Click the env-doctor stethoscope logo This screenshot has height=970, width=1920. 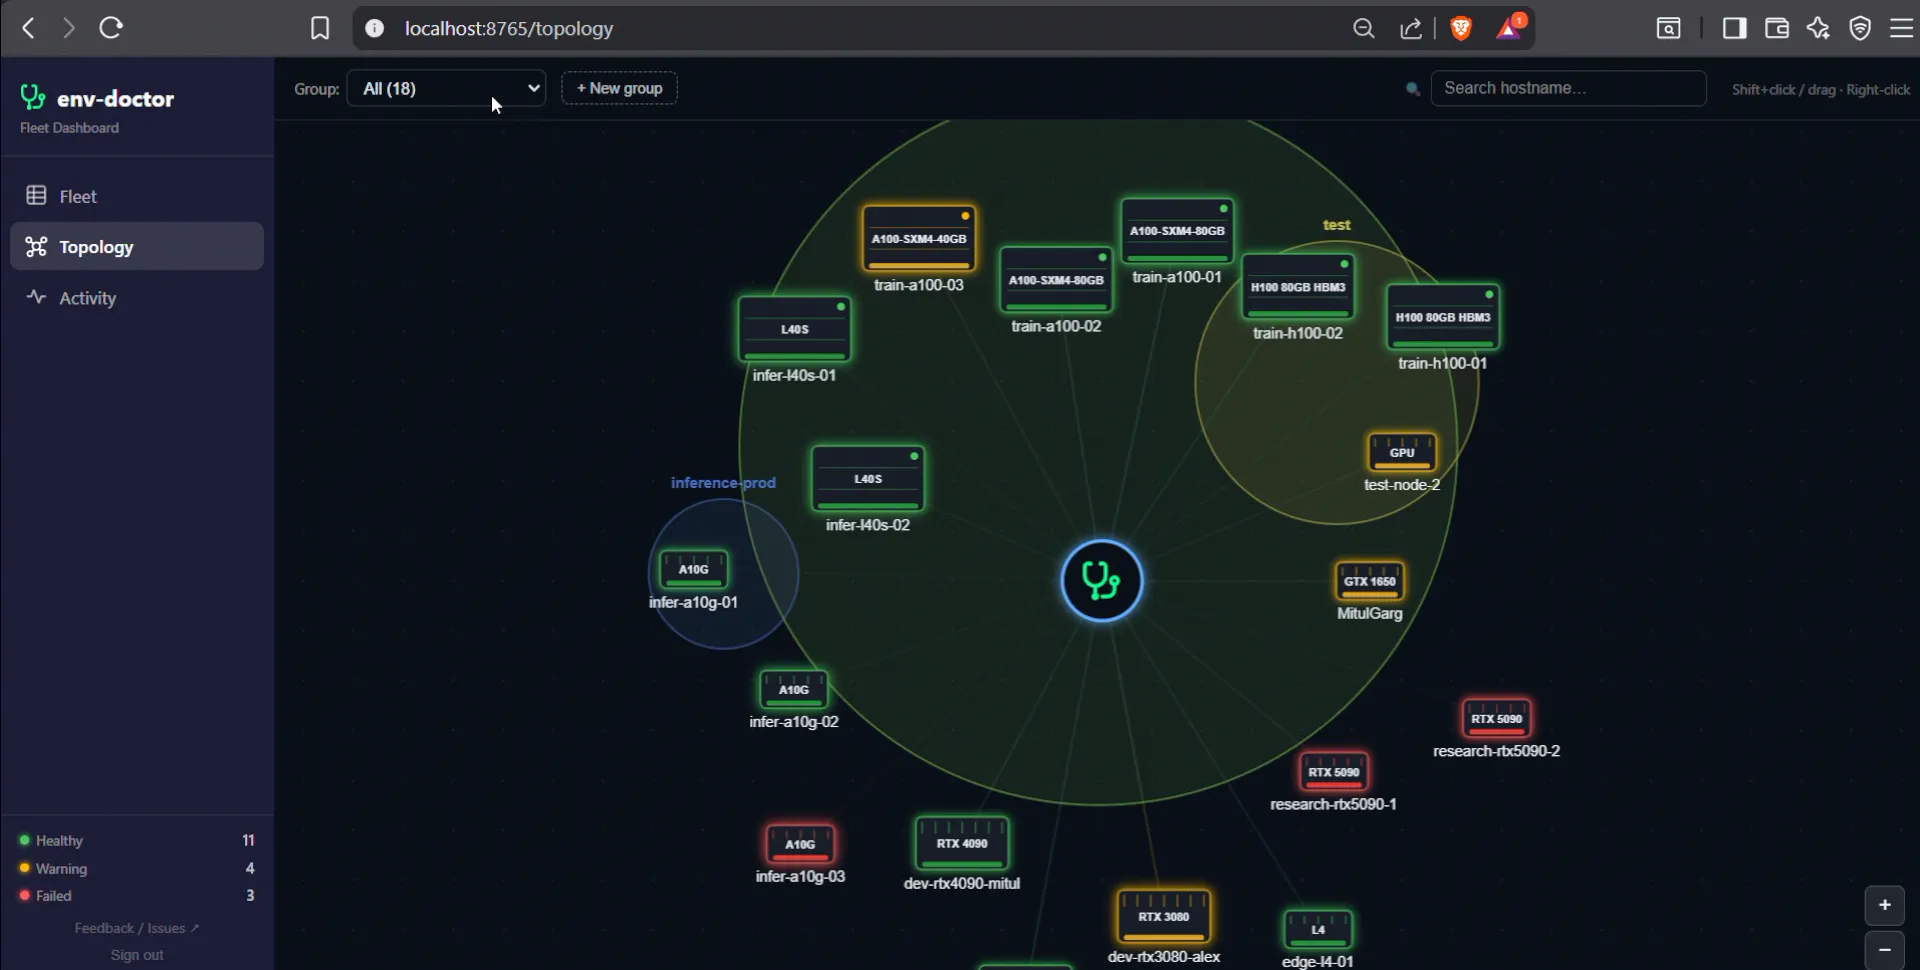tap(33, 97)
